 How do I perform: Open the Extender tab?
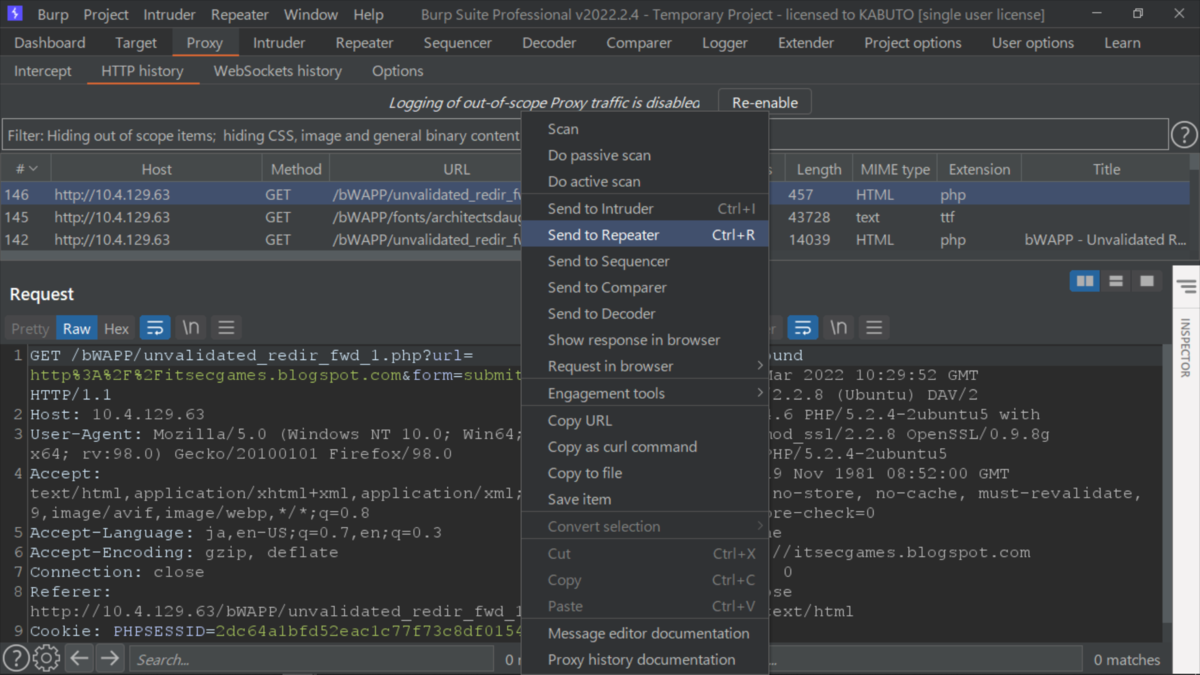[806, 43]
